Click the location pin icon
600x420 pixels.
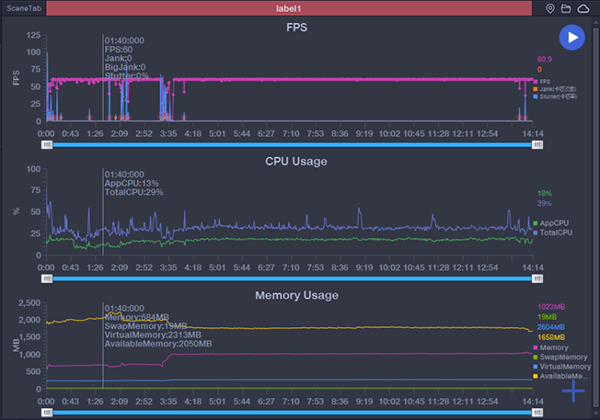550,9
